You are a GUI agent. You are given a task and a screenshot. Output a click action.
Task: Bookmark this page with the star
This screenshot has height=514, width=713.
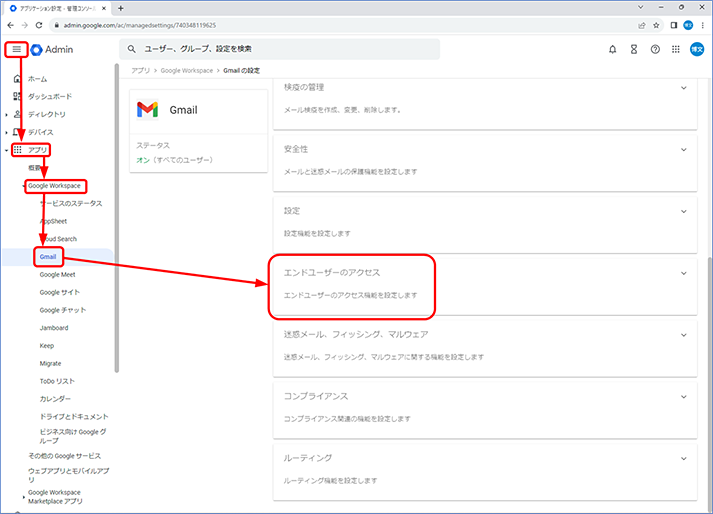[656, 25]
